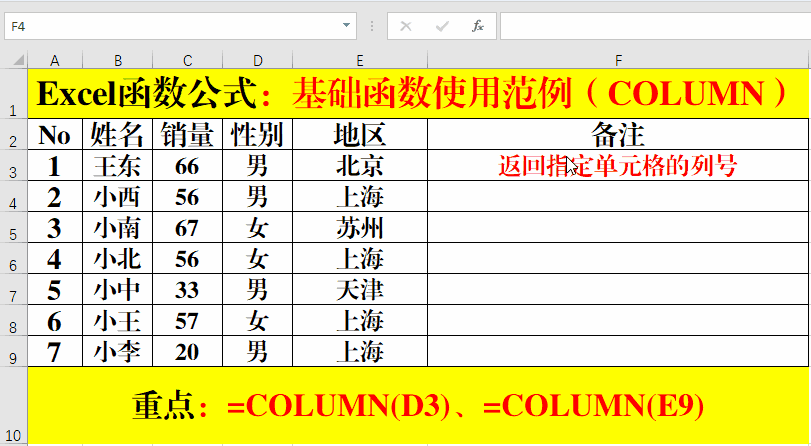Click the 备注 header cell
The height and width of the screenshot is (446, 811).
click(618, 135)
